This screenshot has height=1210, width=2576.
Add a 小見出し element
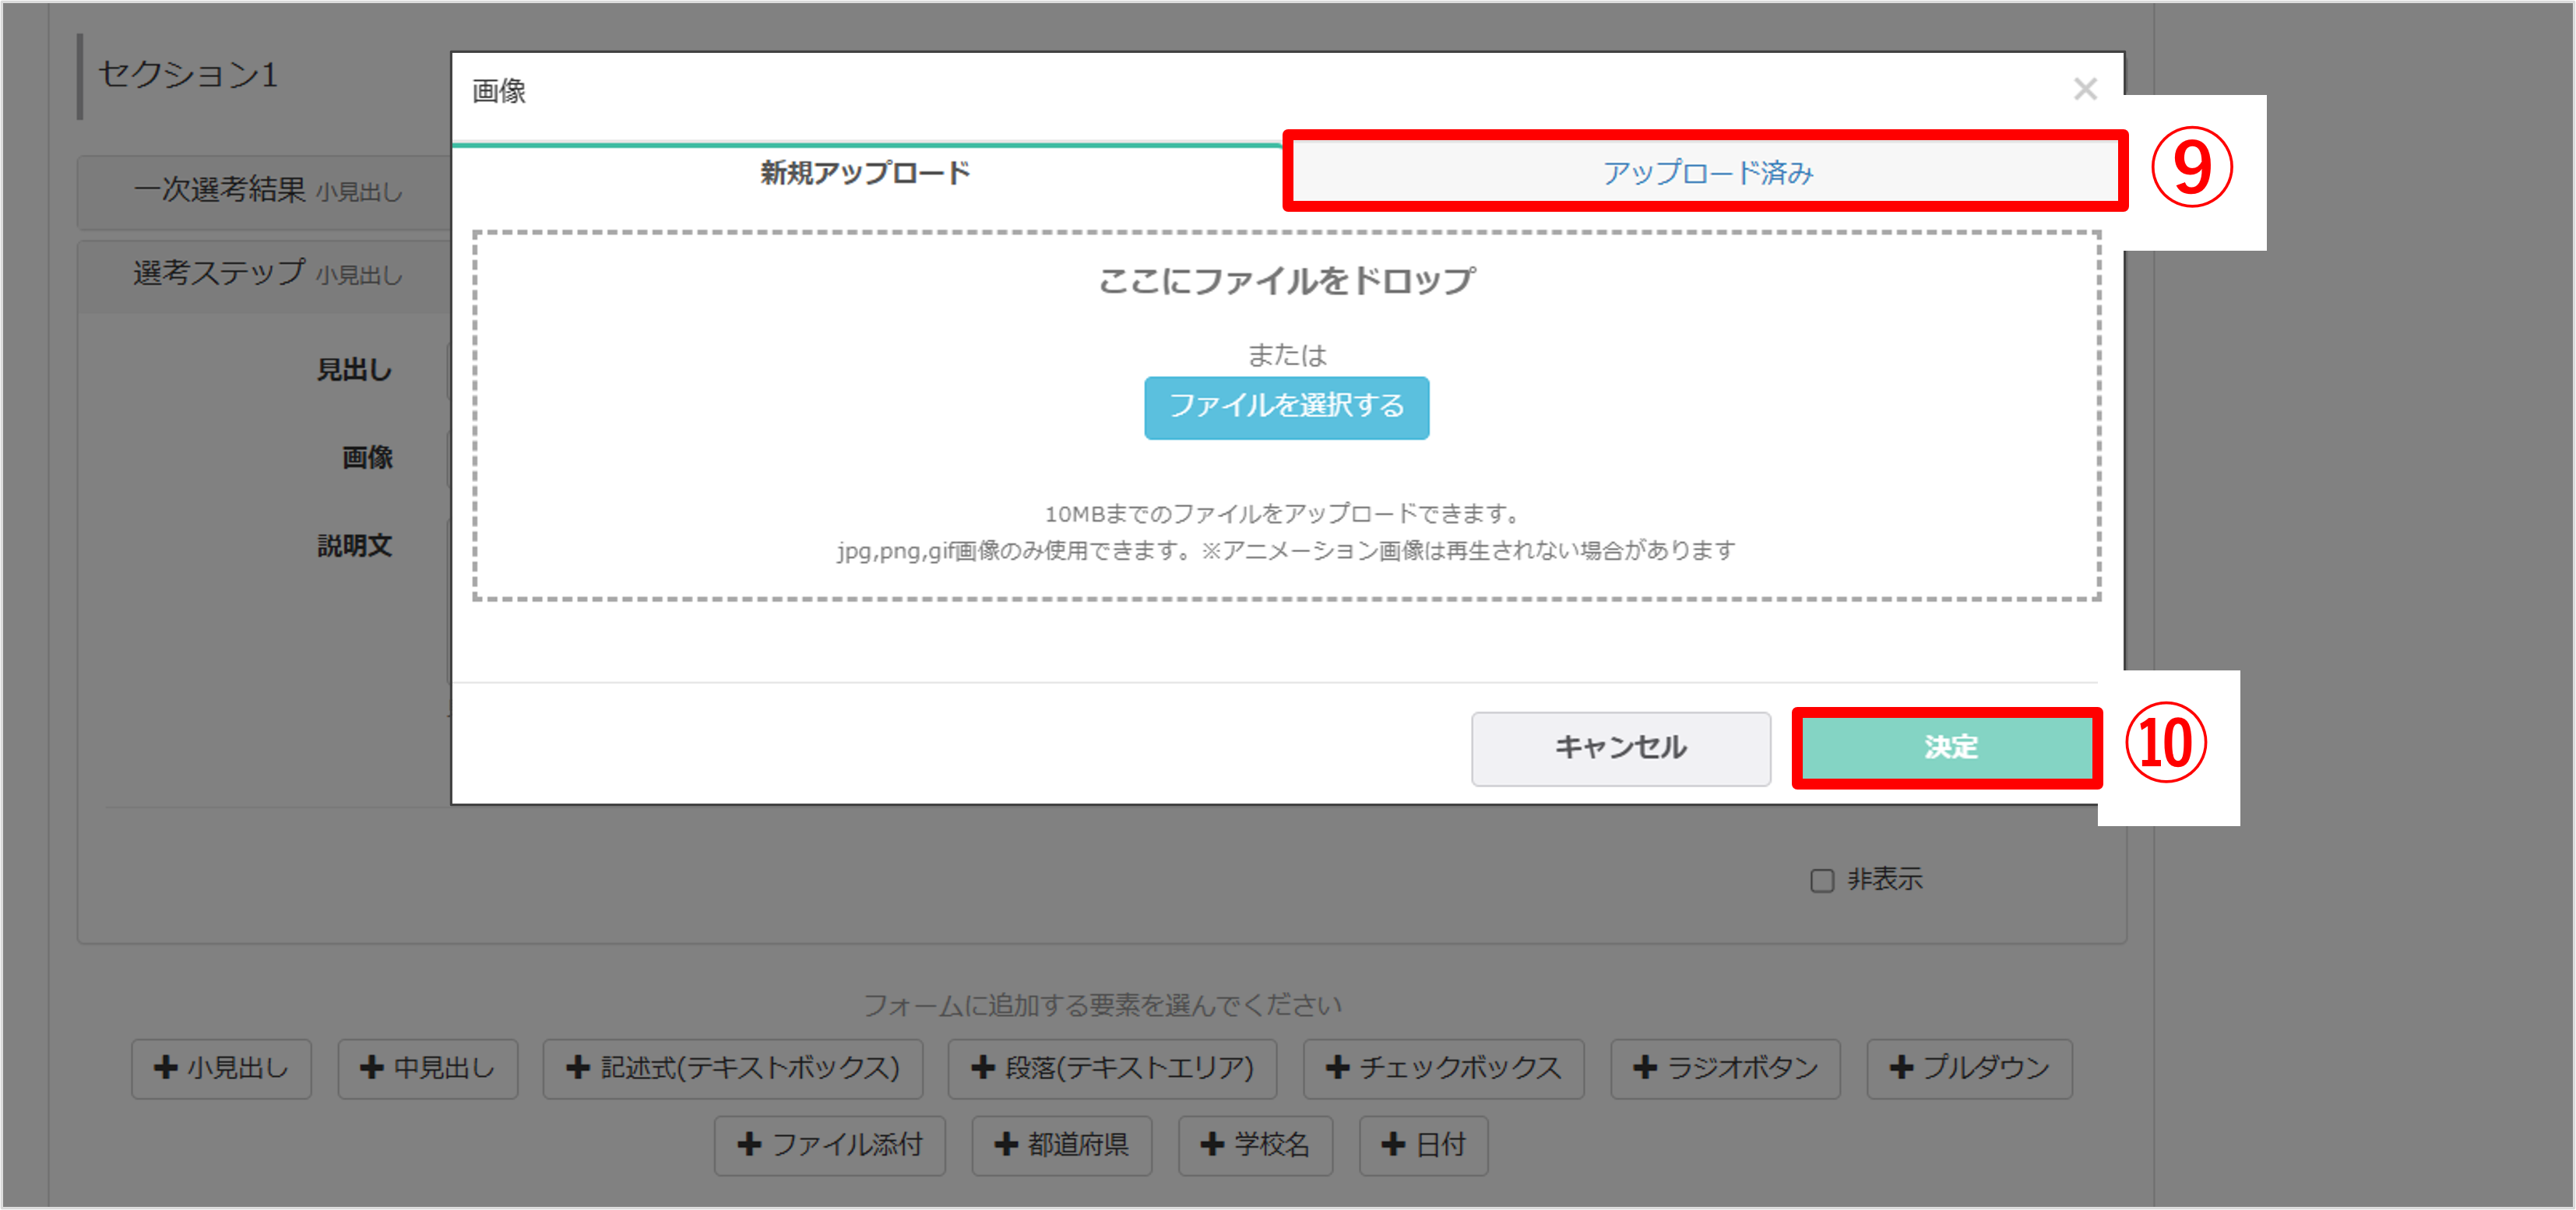coord(221,1068)
